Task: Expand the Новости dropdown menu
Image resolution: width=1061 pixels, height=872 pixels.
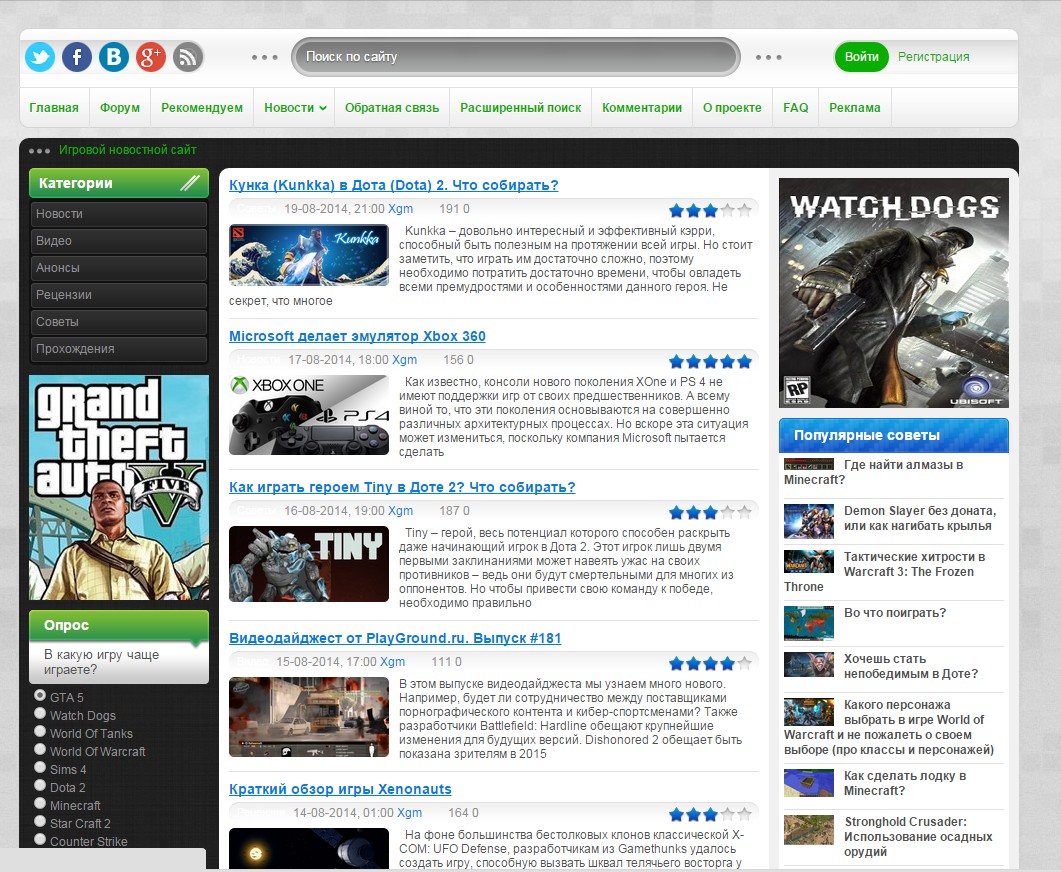Action: (295, 108)
